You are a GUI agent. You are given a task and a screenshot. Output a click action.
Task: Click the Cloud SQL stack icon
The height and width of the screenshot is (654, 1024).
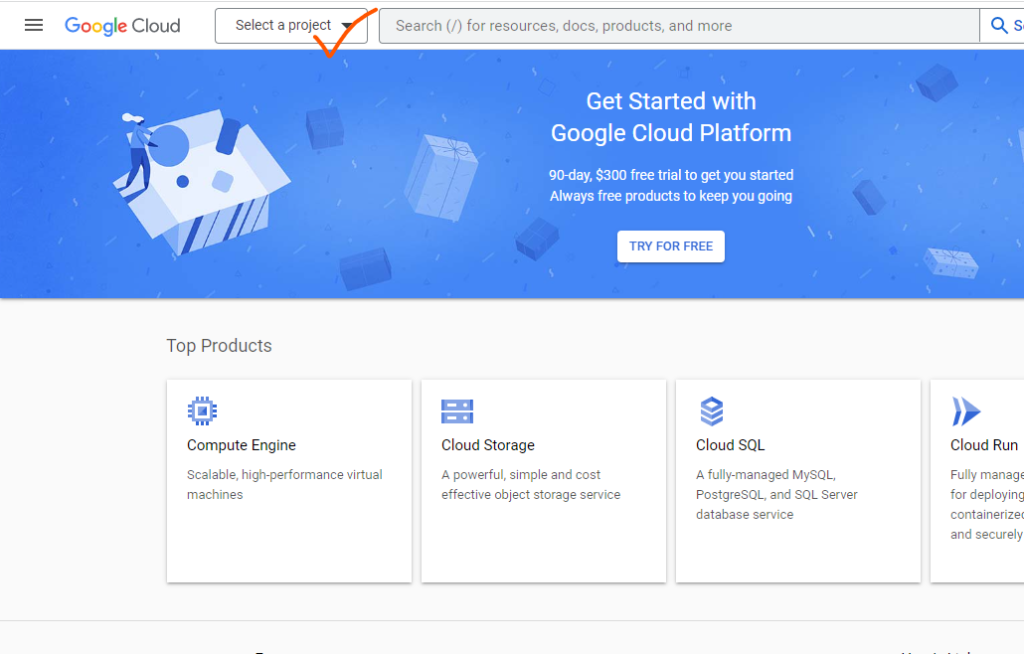(711, 411)
